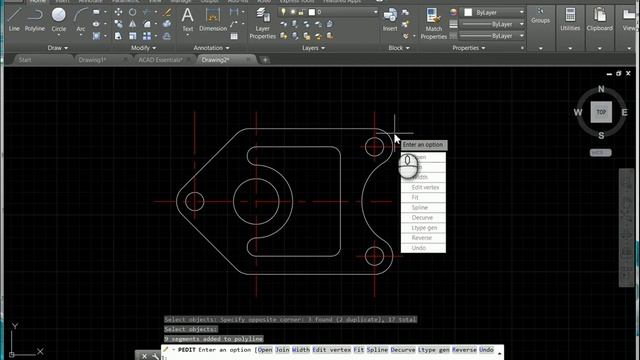Select the Rotate tool in Modify panel
Image resolution: width=640 pixels, height=360 pixels.
[133, 12]
